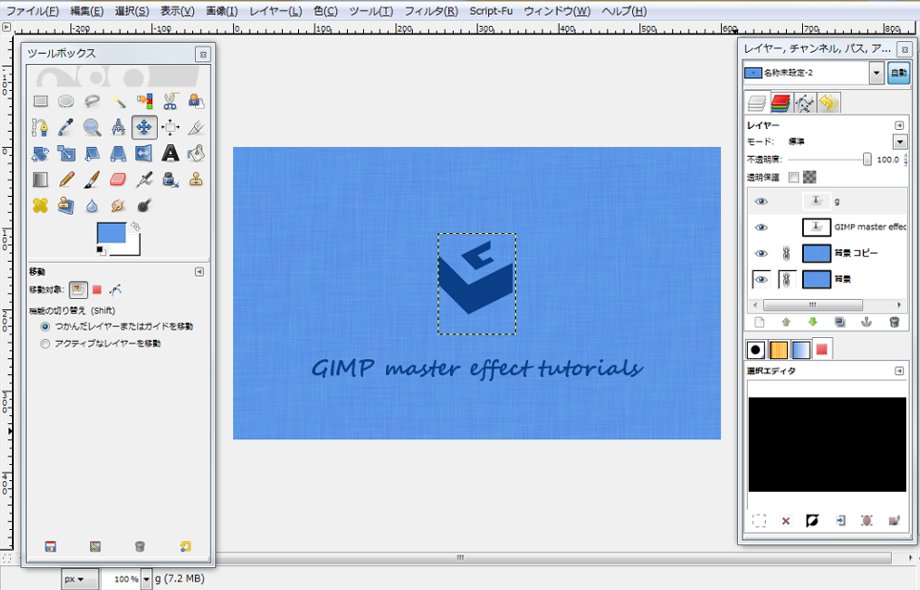Select the Clone stamp tool
Image resolution: width=920 pixels, height=590 pixels.
tap(196, 180)
